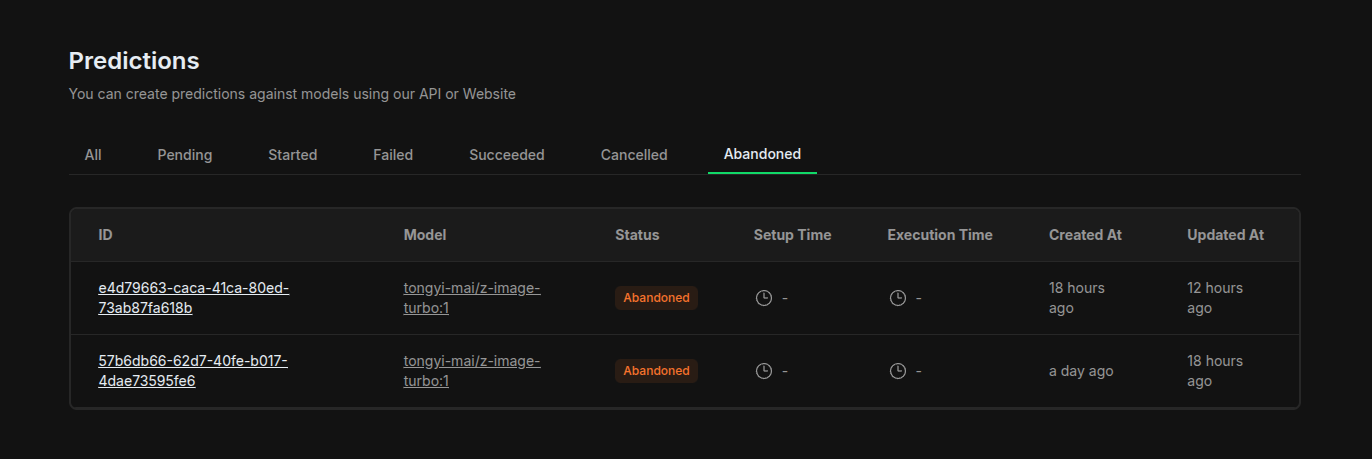View the Cancelled predictions tab
Screen dimensions: 1372x459
click(634, 155)
